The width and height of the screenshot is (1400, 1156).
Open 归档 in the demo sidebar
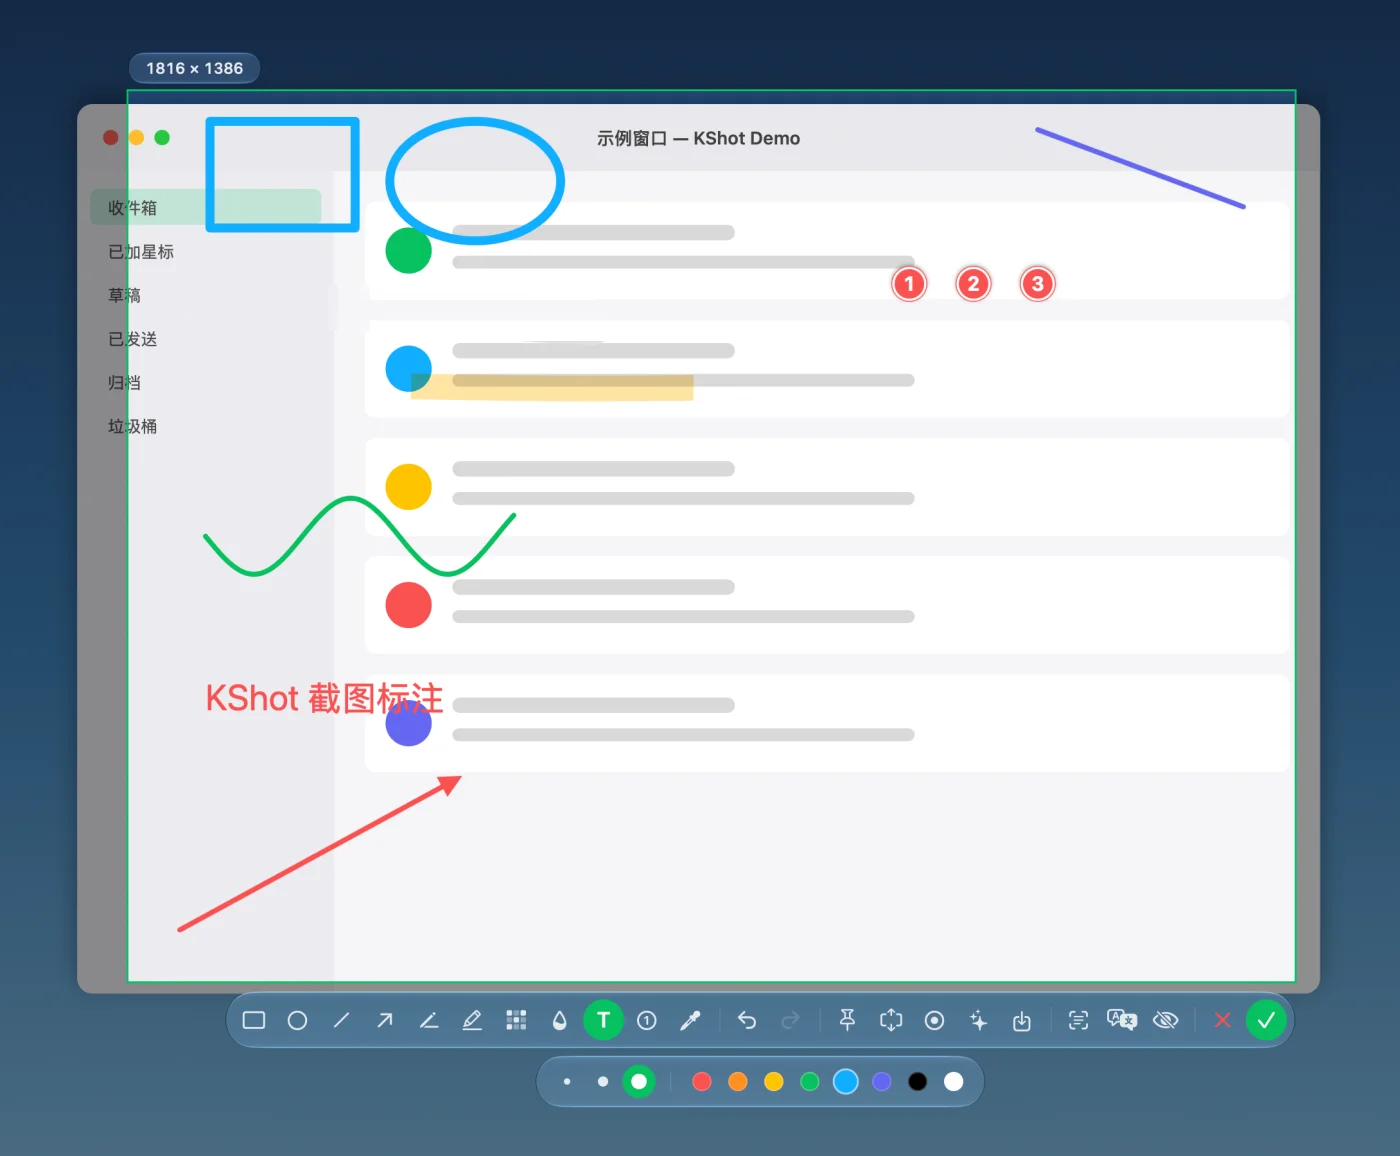125,382
